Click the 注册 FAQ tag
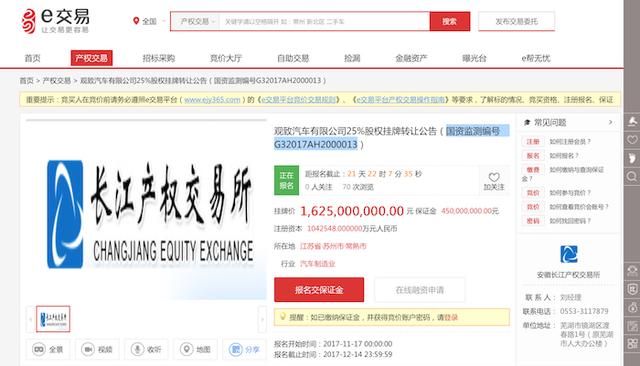The width and height of the screenshot is (640, 366). pos(533,142)
